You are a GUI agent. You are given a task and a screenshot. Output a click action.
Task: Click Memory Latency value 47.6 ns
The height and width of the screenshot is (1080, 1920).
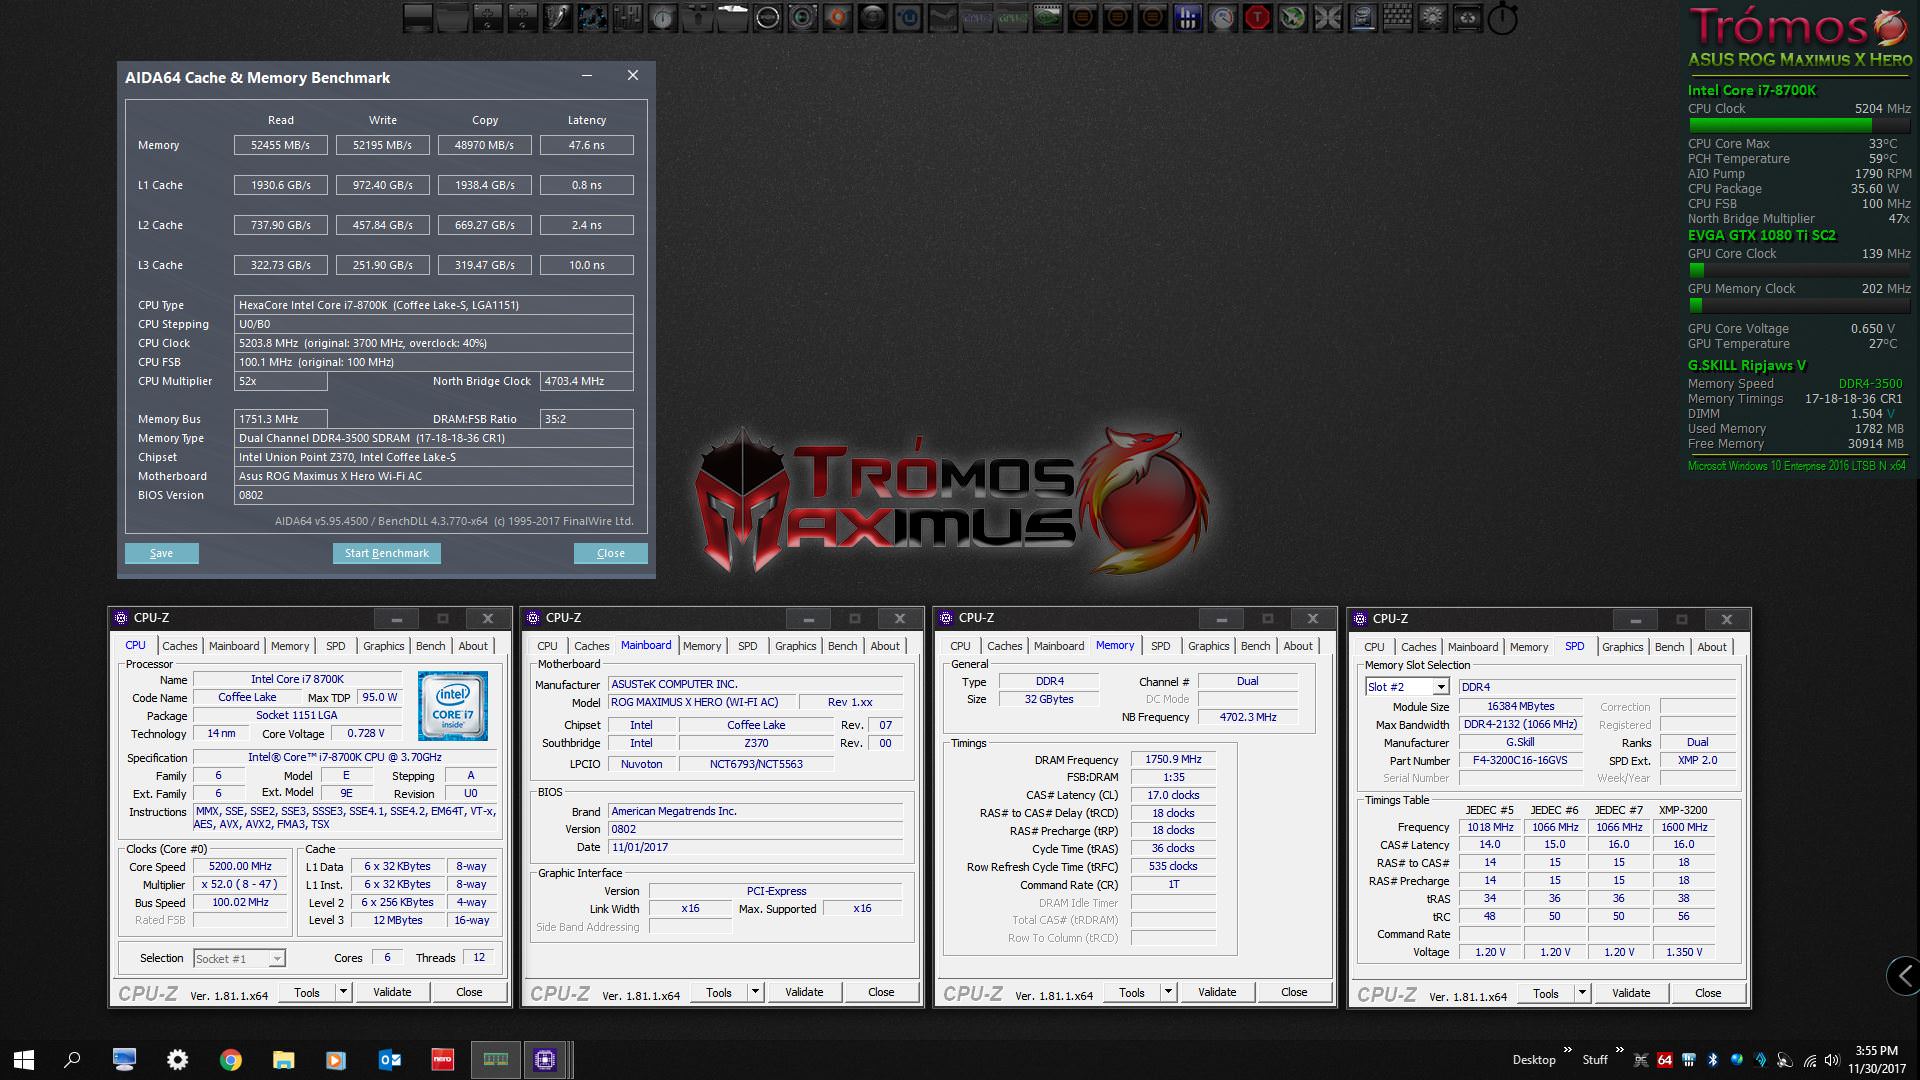pyautogui.click(x=586, y=145)
